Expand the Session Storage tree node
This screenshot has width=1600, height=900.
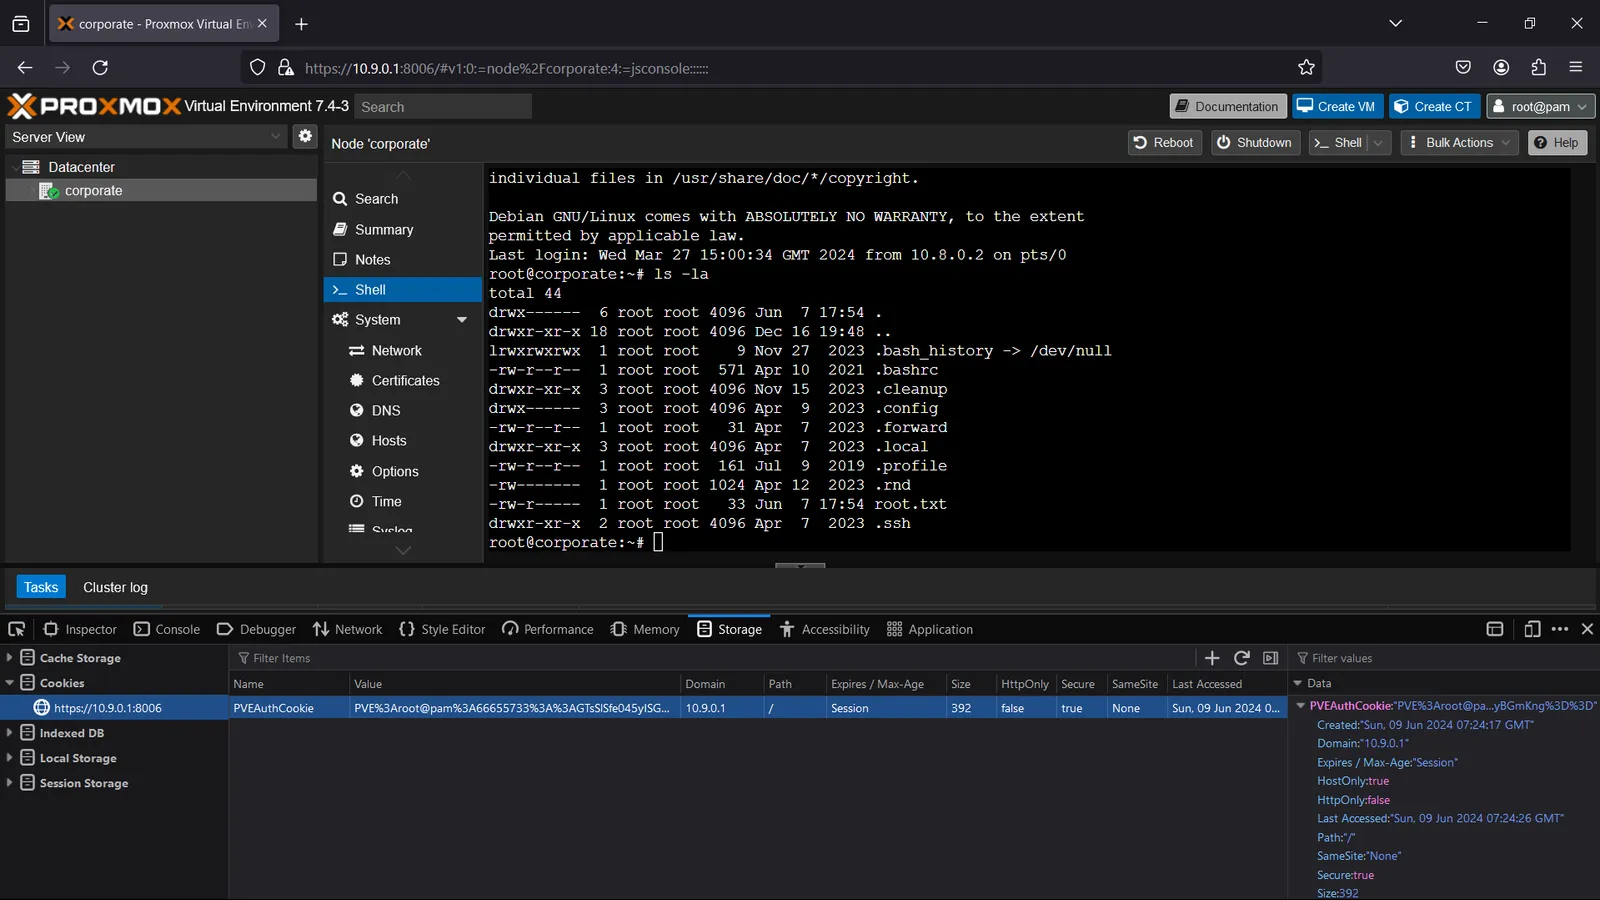9,782
